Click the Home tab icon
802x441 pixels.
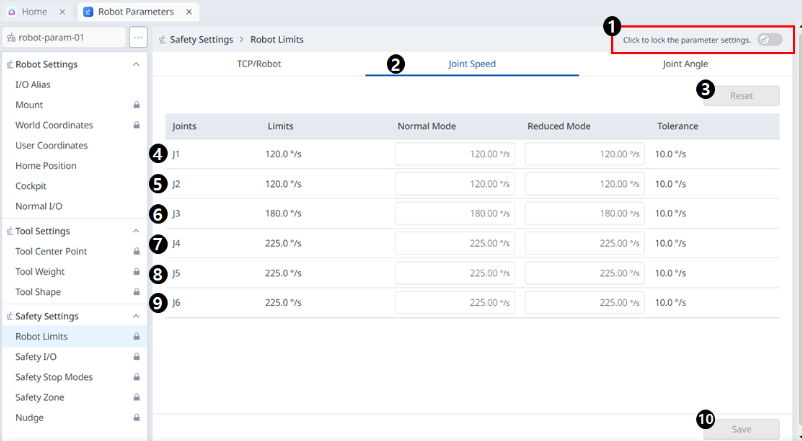(12, 12)
